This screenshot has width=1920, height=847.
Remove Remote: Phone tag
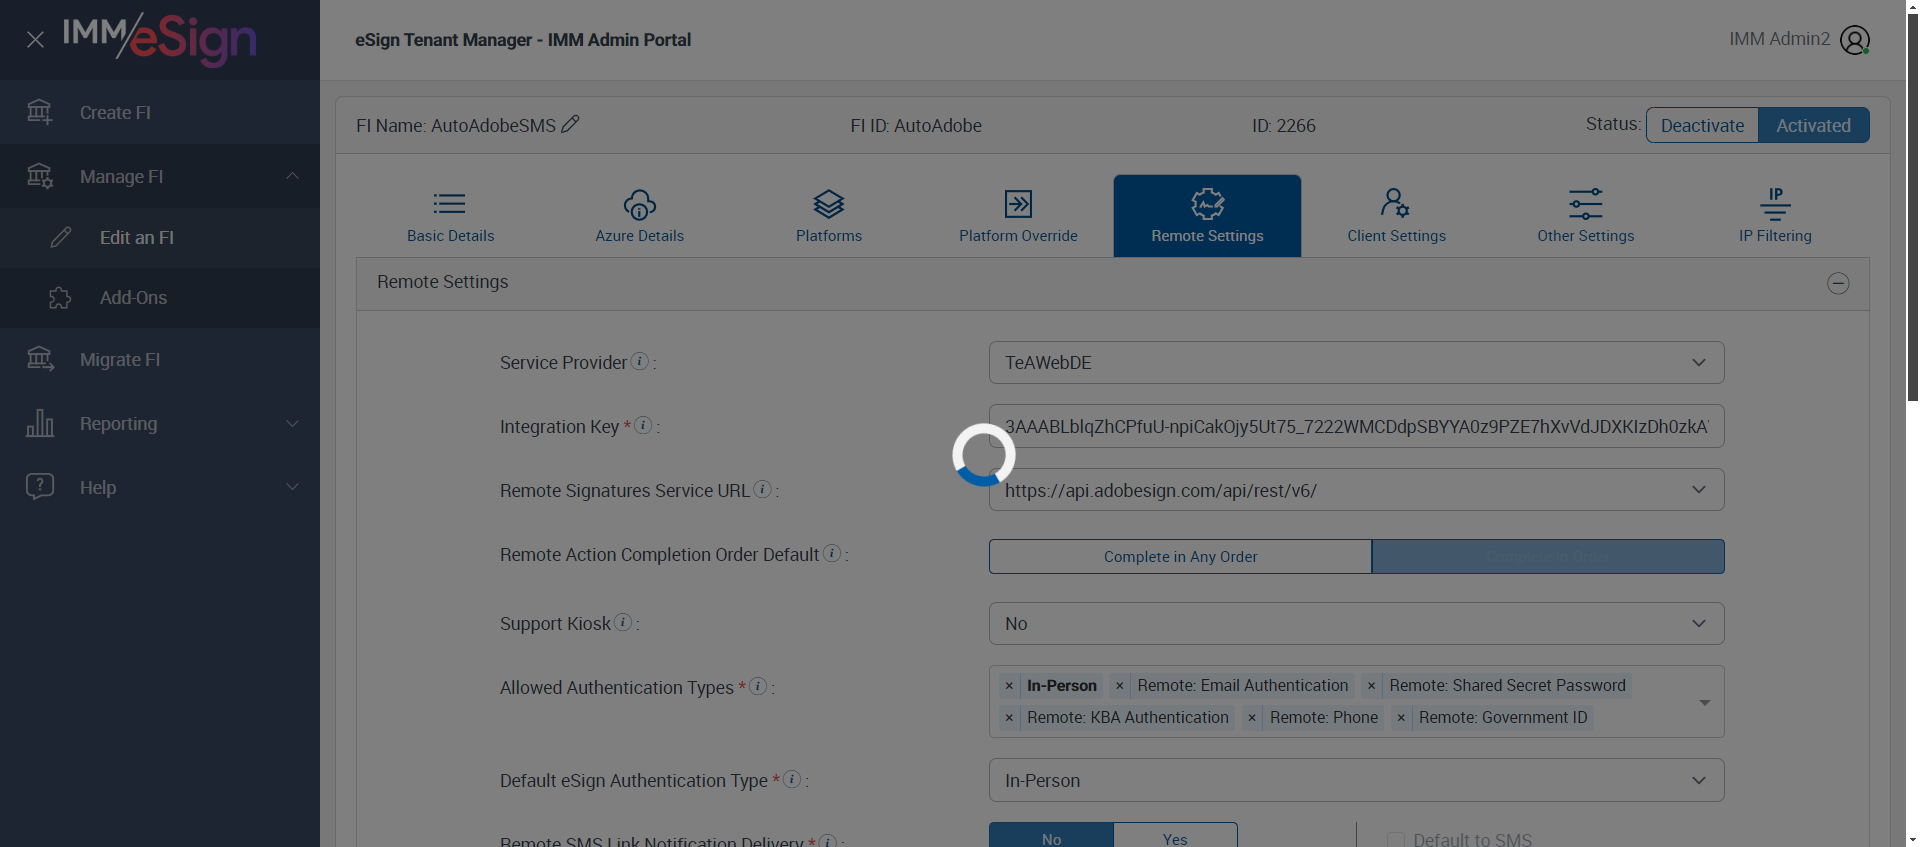1252,718
